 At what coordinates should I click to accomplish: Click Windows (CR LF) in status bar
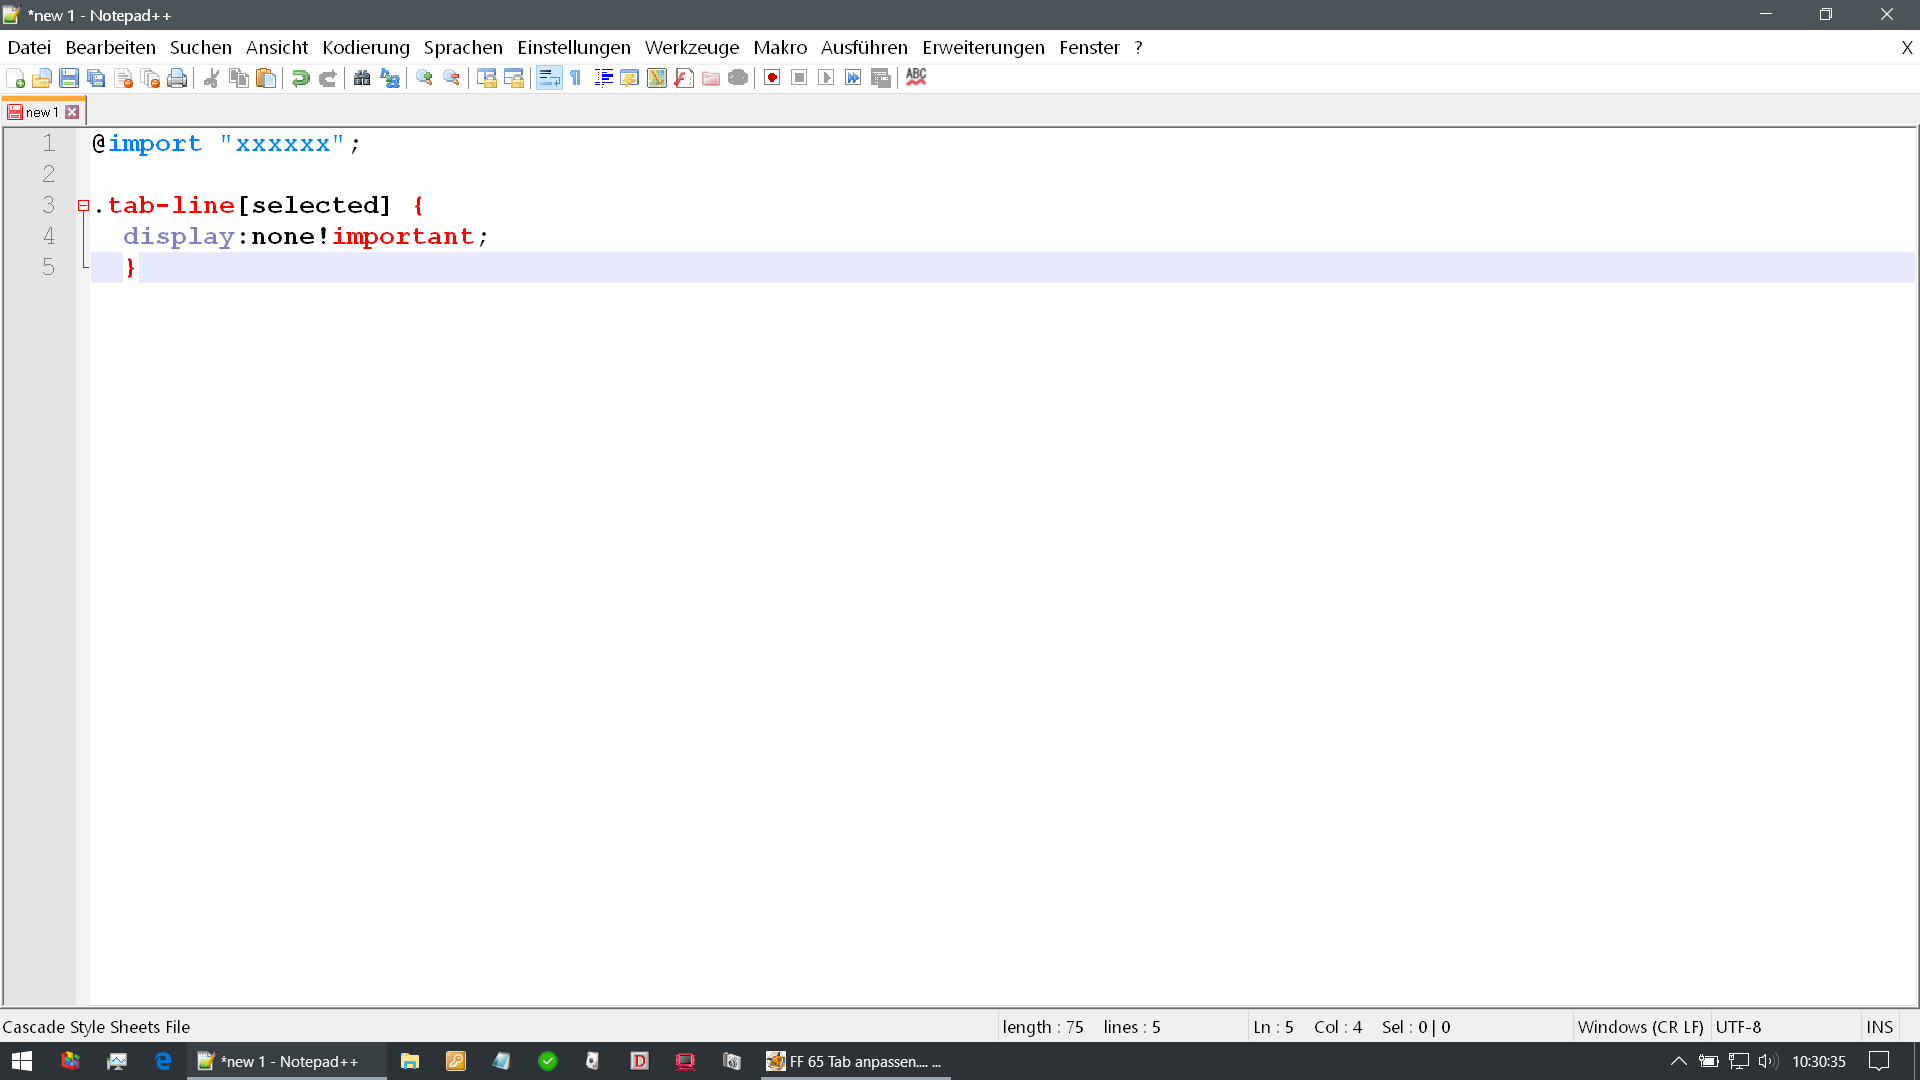click(x=1640, y=1027)
